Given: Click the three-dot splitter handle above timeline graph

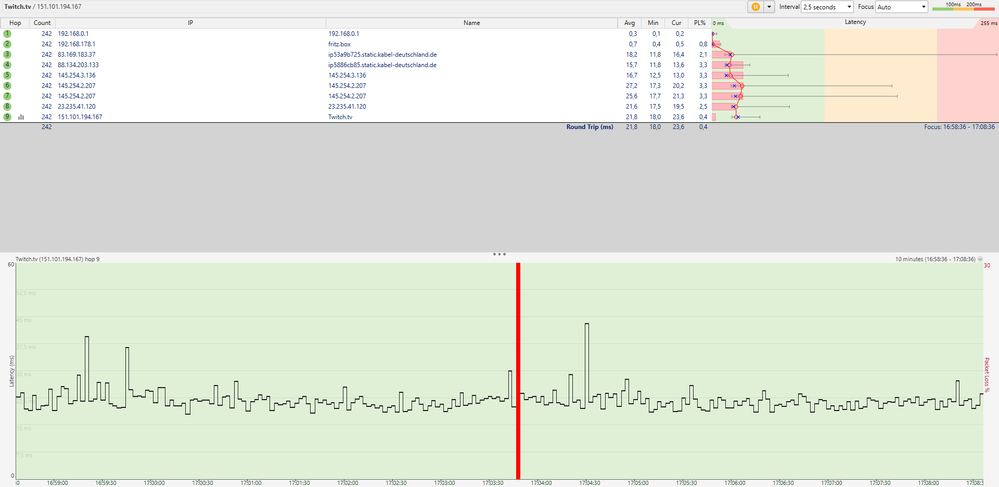Looking at the screenshot, I should click(500, 254).
